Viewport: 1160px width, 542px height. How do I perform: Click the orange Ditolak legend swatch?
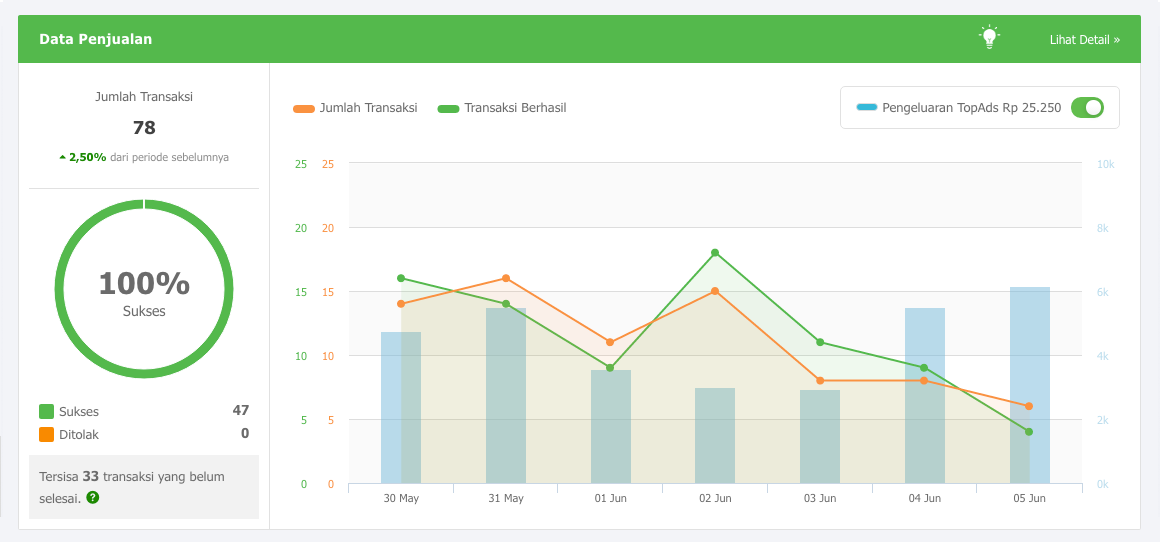[47, 434]
